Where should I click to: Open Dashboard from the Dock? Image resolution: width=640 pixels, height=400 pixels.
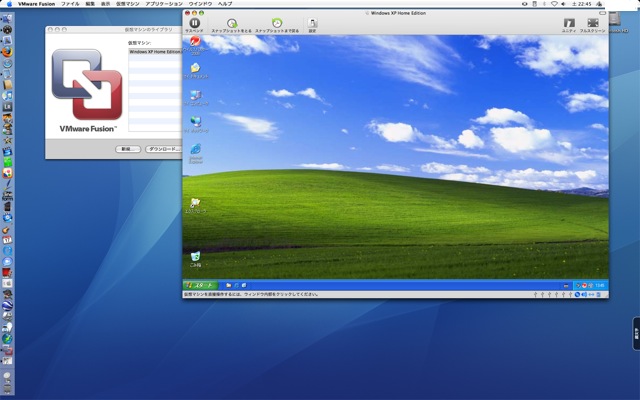click(7, 29)
